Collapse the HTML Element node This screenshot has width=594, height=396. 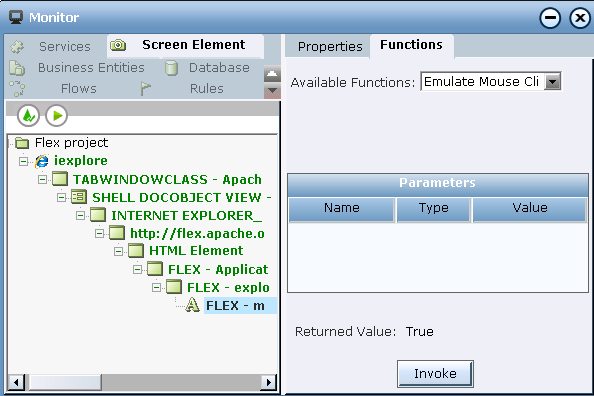pyautogui.click(x=118, y=251)
